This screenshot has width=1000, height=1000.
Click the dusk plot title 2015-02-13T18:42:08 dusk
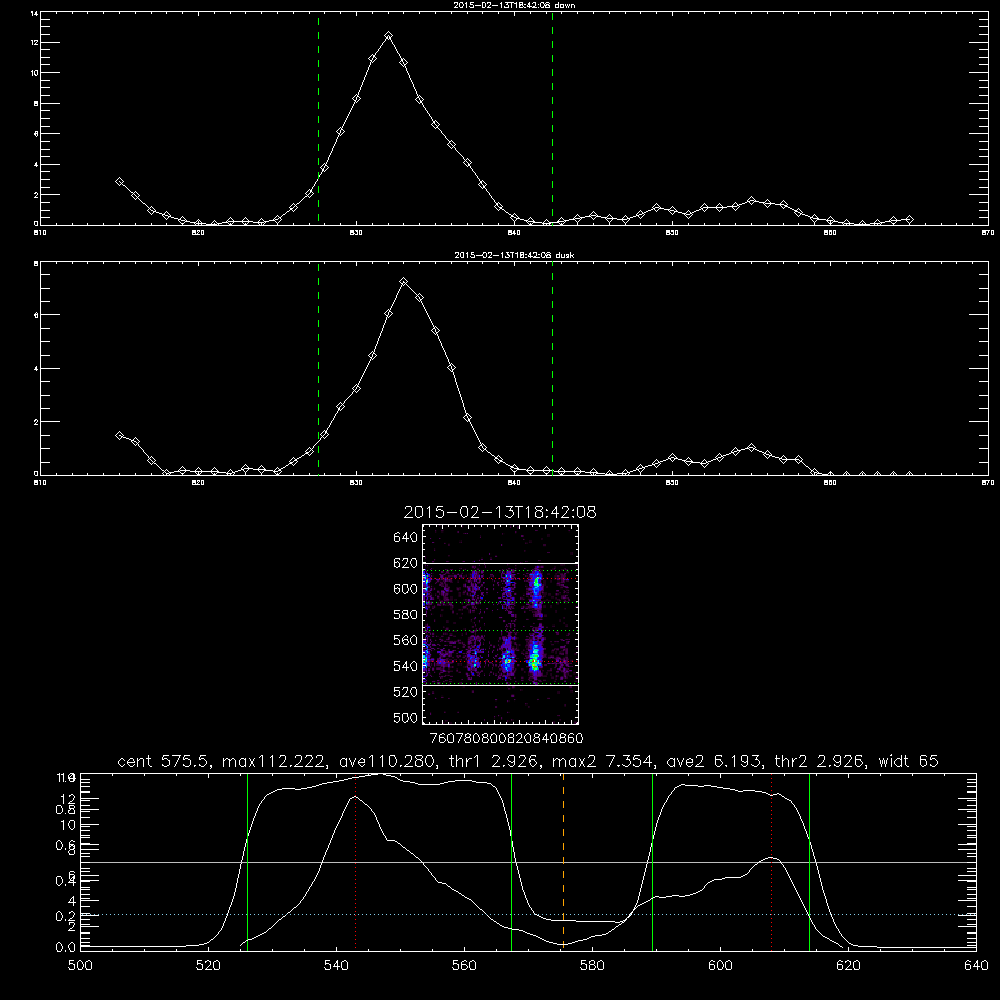514,255
